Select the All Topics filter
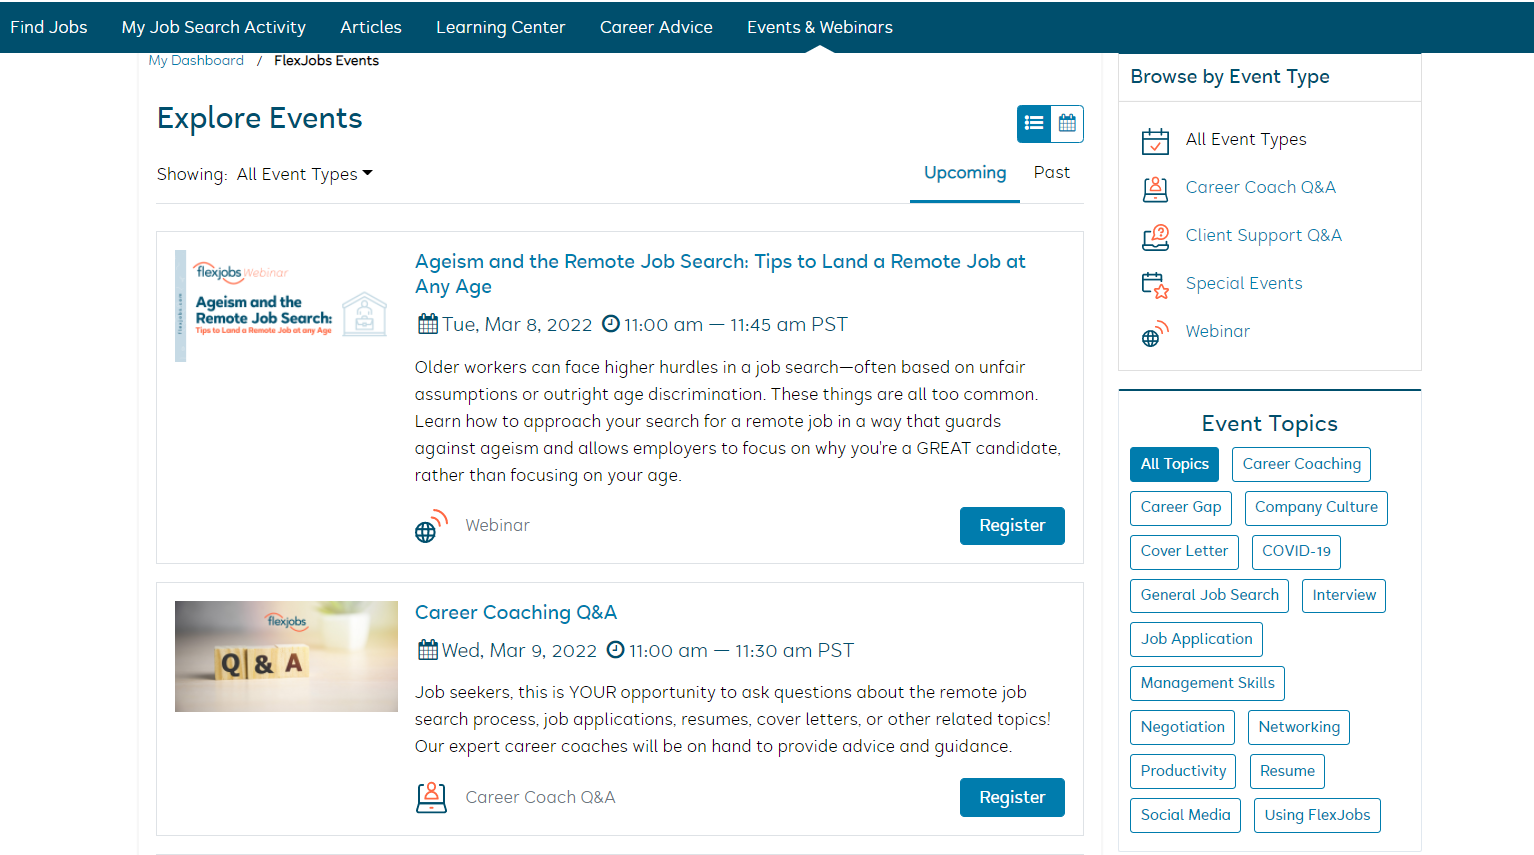1534x855 pixels. click(x=1175, y=464)
